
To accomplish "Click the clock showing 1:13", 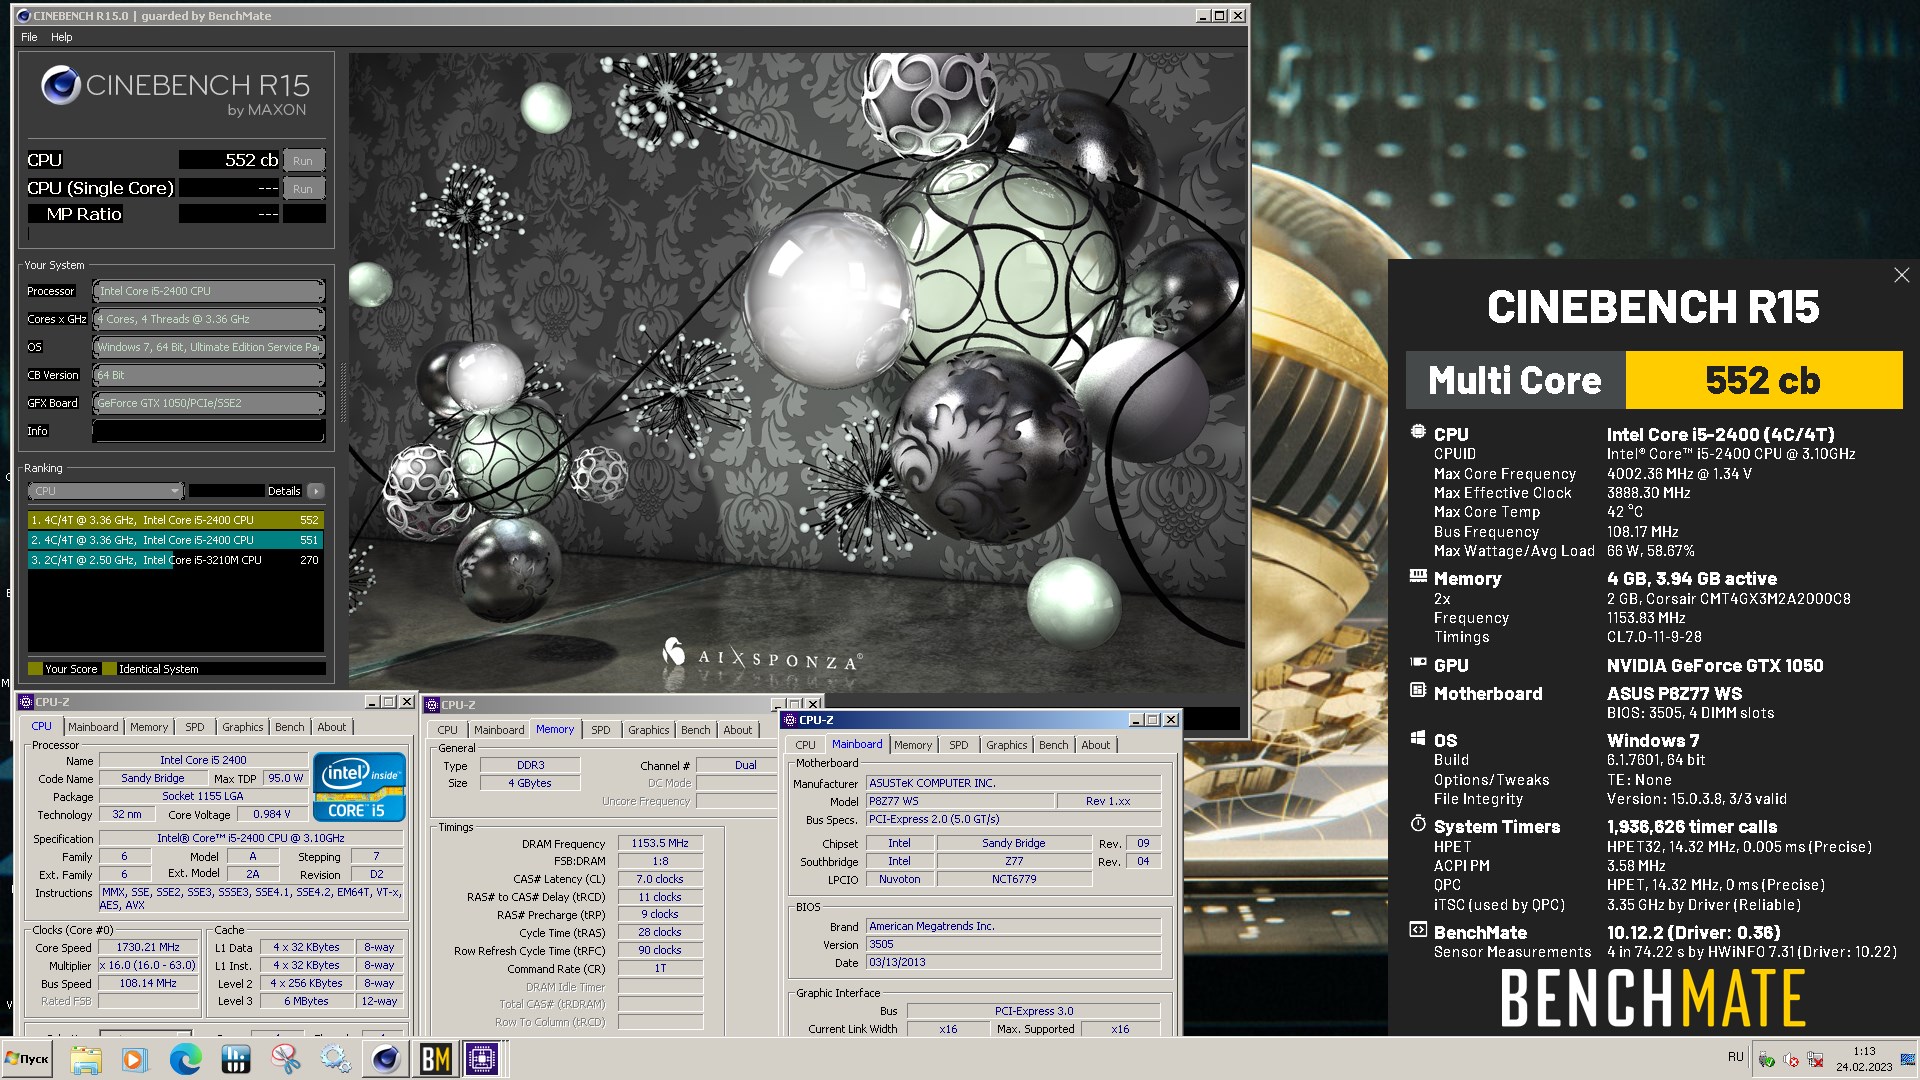I will pyautogui.click(x=1864, y=1051).
